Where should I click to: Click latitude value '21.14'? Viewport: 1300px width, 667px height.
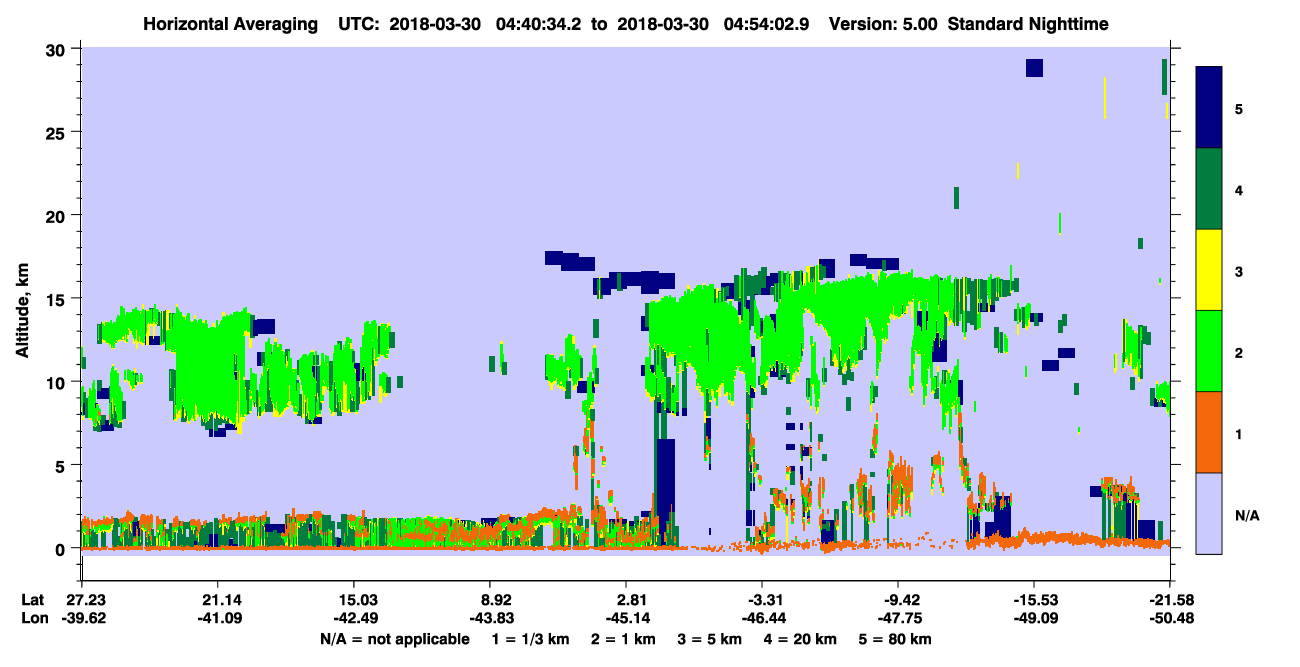click(217, 600)
